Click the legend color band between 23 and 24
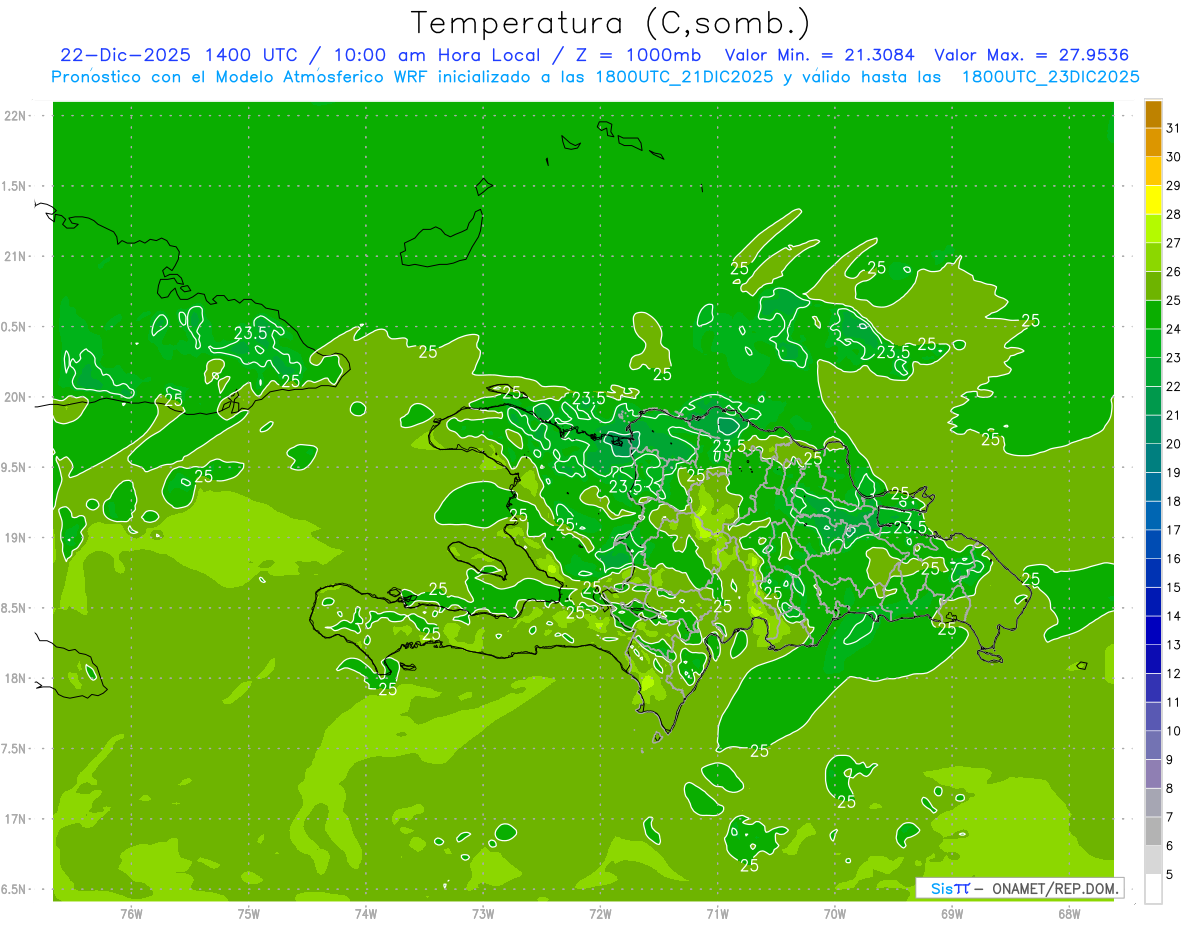Image resolution: width=1200 pixels, height=927 pixels. point(1153,344)
